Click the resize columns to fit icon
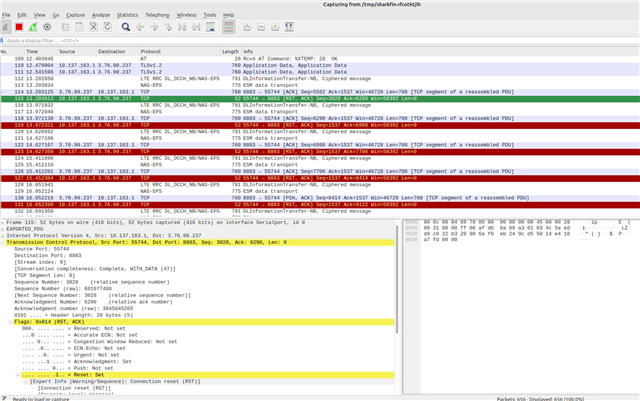The width and height of the screenshot is (640, 401). [289, 27]
